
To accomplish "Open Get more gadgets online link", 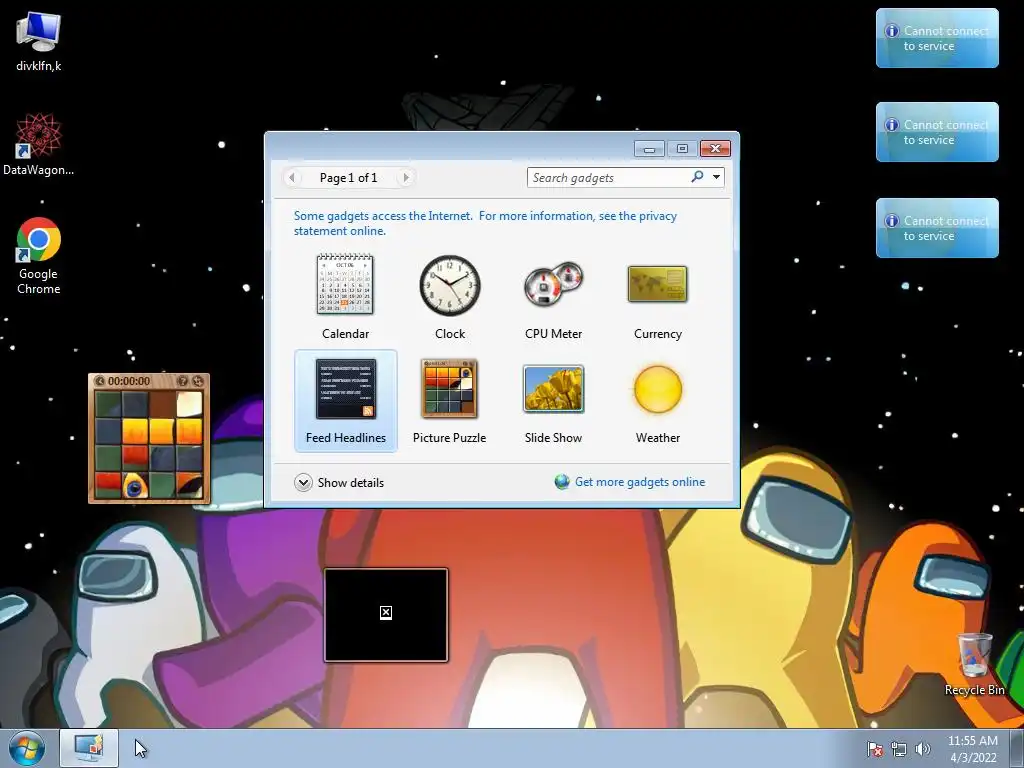I will point(630,482).
